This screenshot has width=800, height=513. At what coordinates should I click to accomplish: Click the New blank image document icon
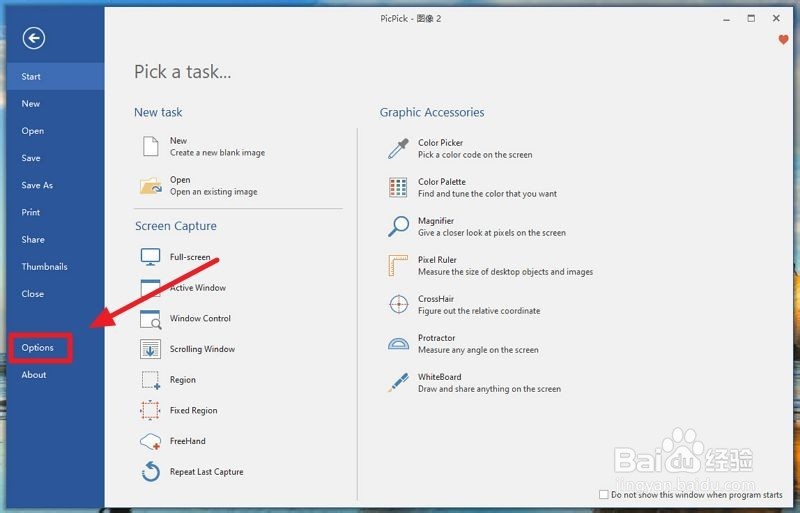pos(151,146)
